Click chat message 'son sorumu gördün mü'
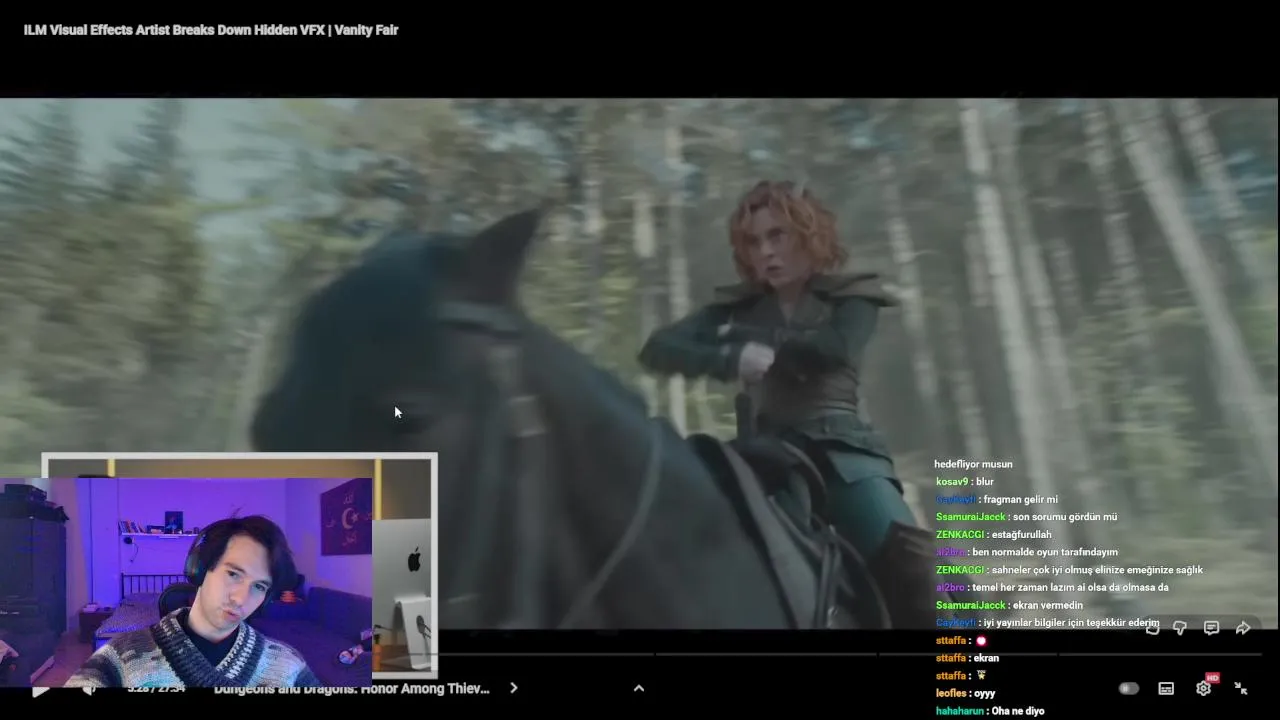1280x720 pixels. pos(1065,517)
